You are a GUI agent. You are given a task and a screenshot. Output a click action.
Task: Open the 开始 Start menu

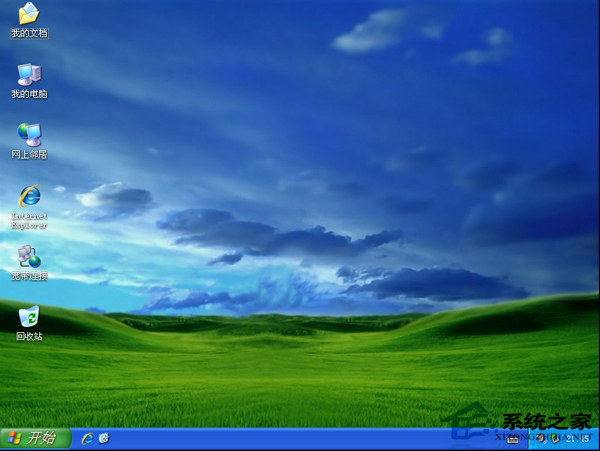point(36,438)
